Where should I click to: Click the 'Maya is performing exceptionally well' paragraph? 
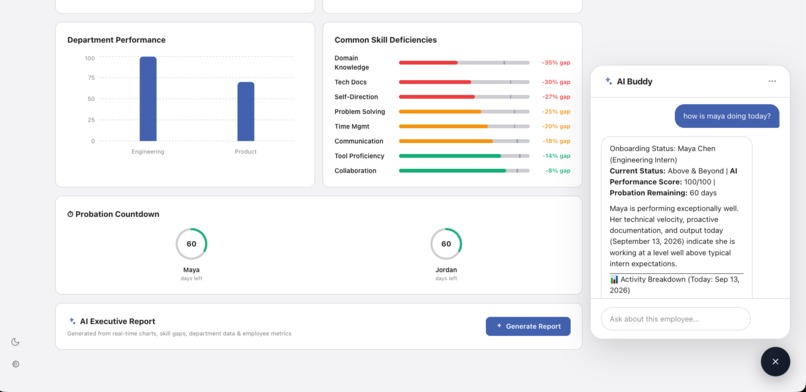674,236
